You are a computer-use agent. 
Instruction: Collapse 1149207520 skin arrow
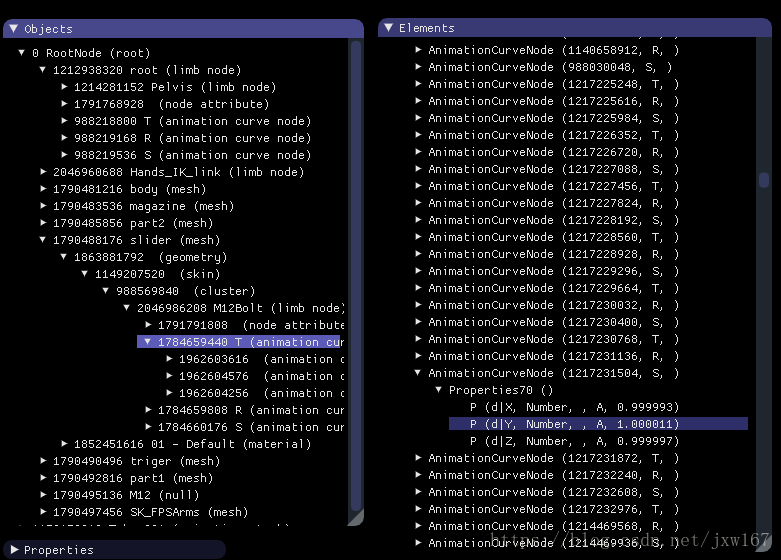85,274
